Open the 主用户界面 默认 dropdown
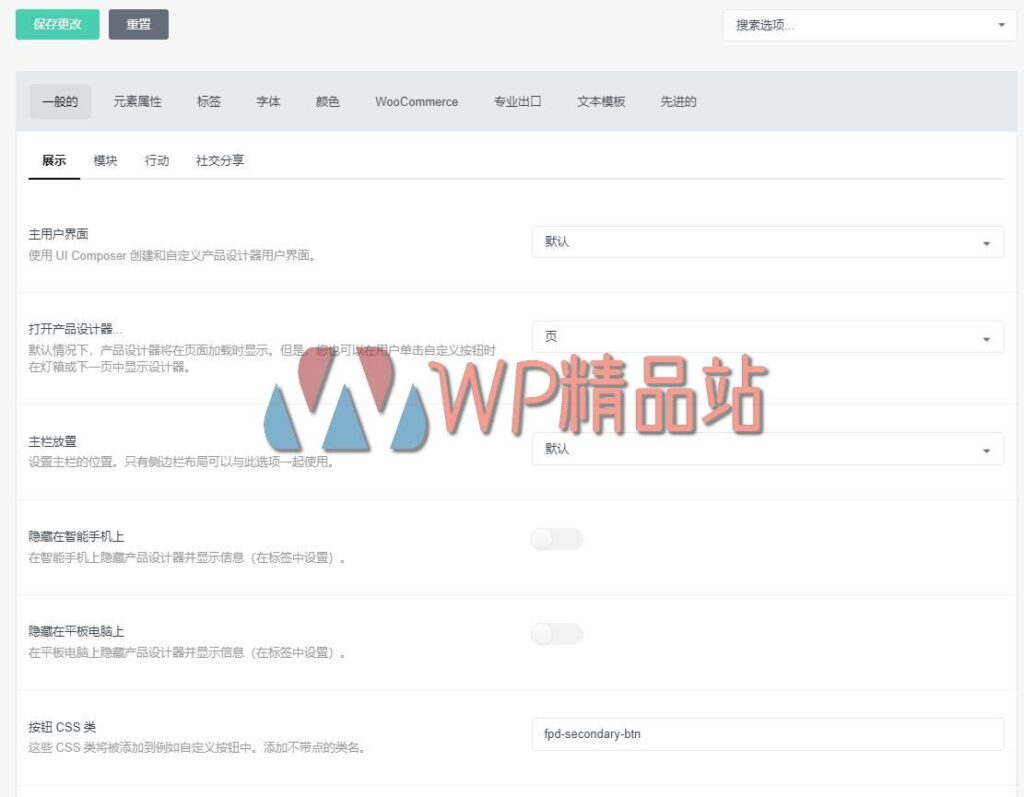The width and height of the screenshot is (1024, 797). 769,241
